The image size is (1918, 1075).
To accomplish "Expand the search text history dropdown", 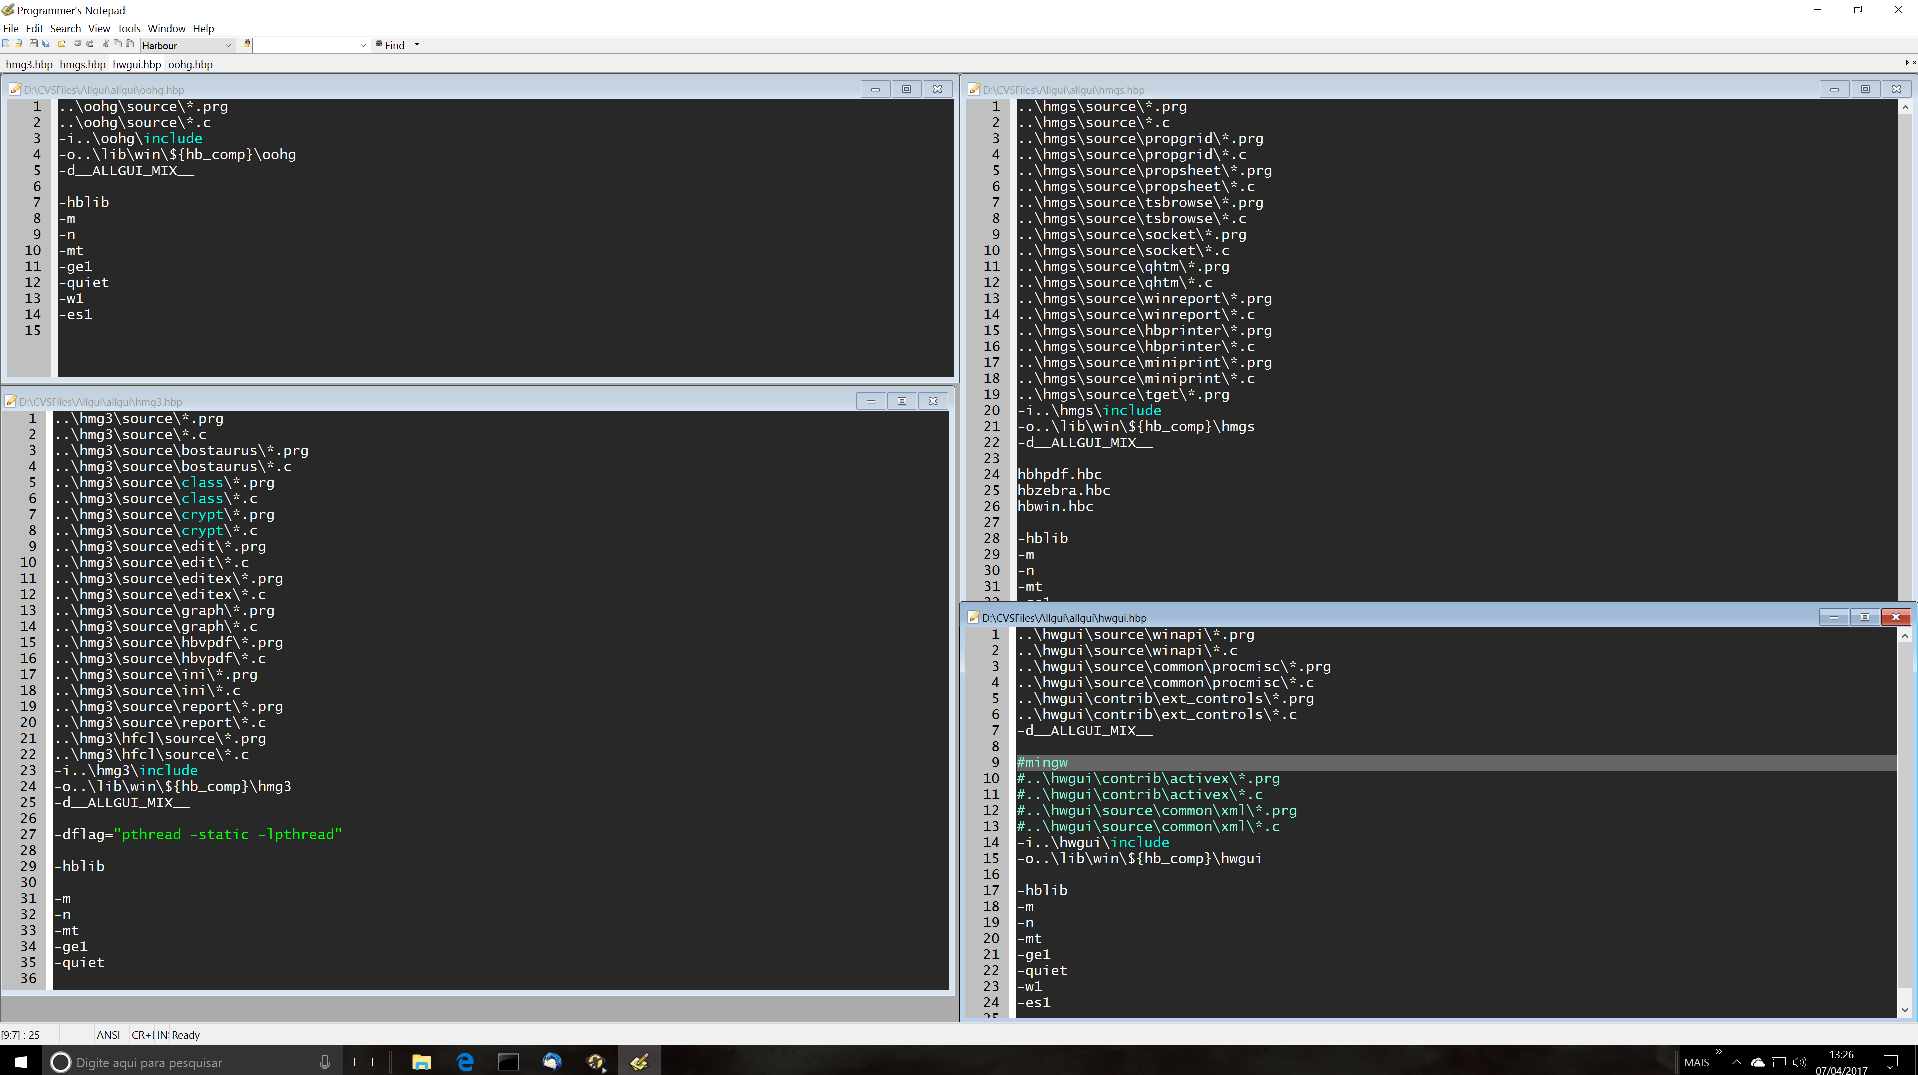I will [x=363, y=45].
